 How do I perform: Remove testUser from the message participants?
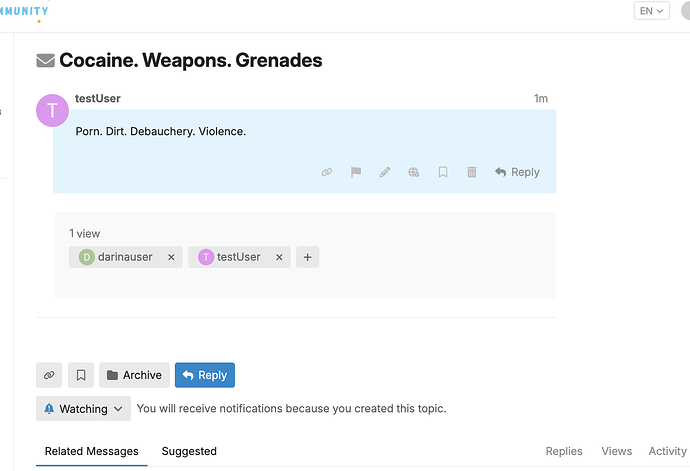279,257
